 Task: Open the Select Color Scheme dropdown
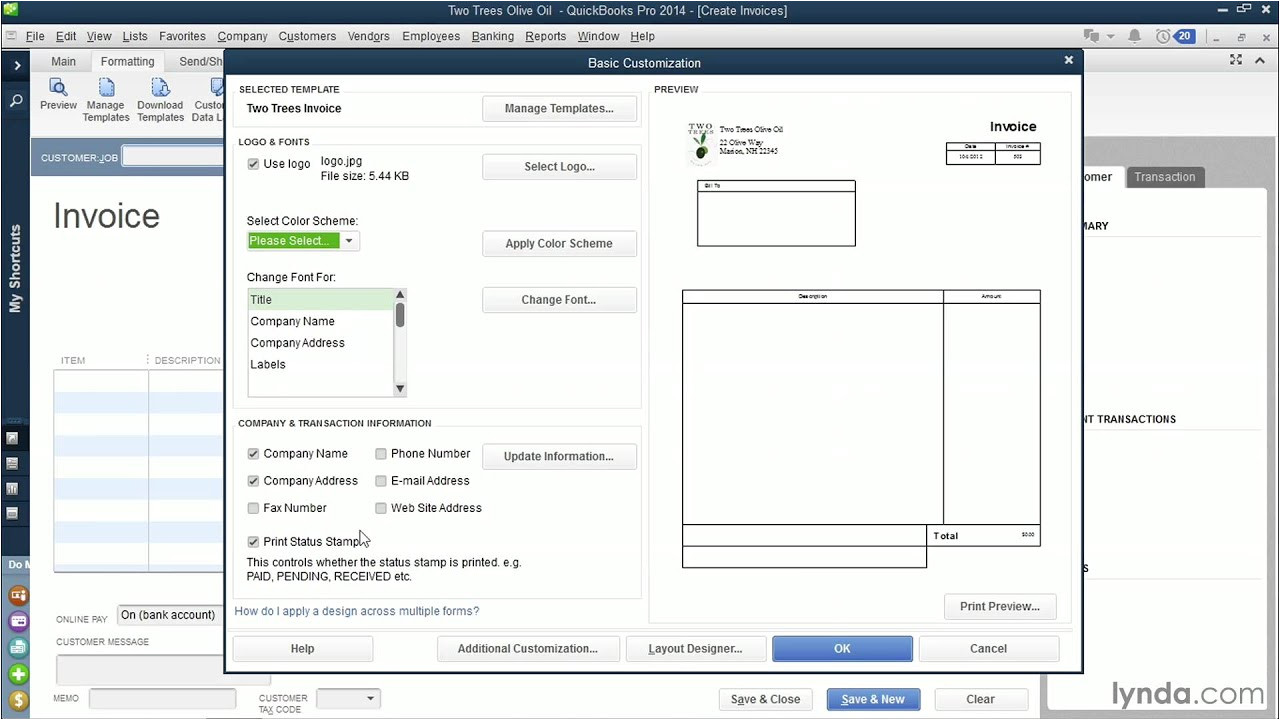pyautogui.click(x=349, y=241)
